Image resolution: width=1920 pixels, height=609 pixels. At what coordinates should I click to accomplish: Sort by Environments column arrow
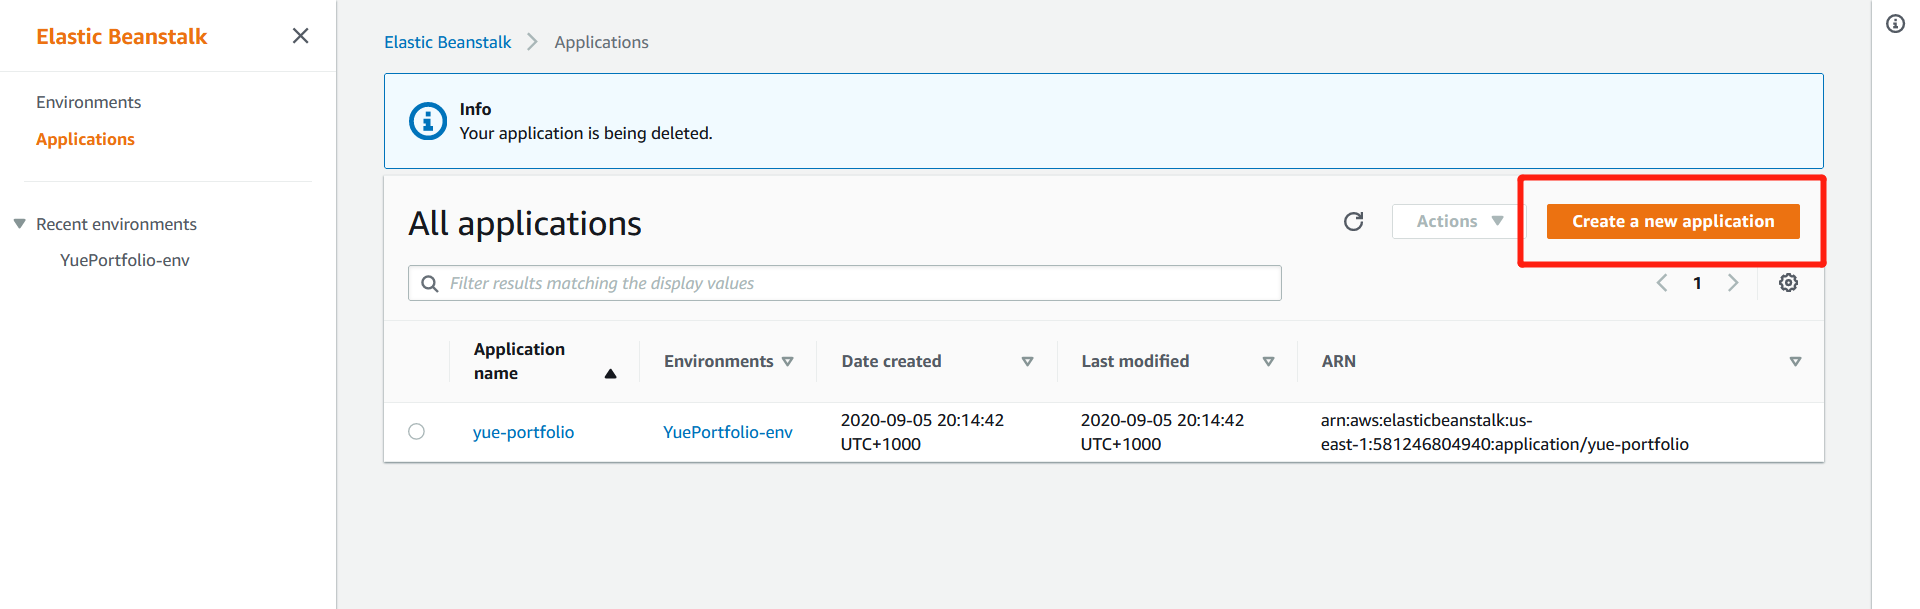(x=788, y=362)
